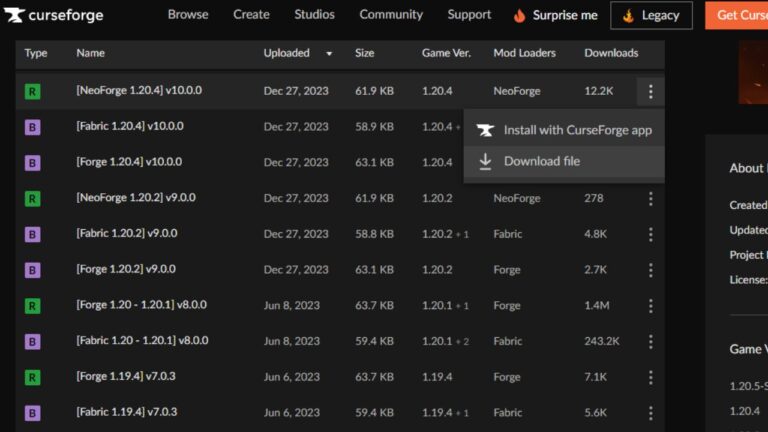Click the flame icon beside Surprise me
This screenshot has width=768, height=432.
point(519,16)
